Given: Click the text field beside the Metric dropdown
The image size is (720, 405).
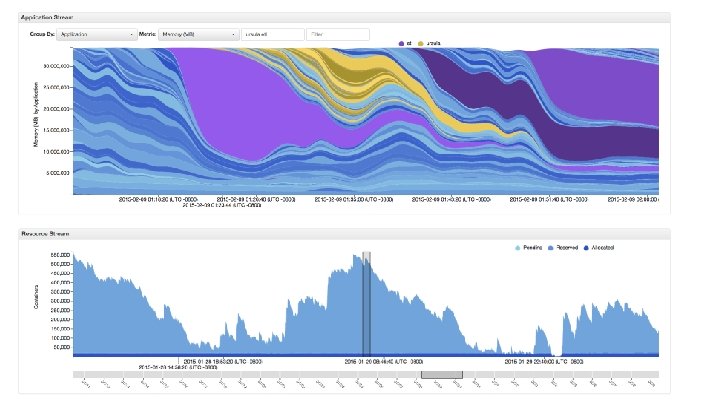Looking at the screenshot, I should click(272, 34).
